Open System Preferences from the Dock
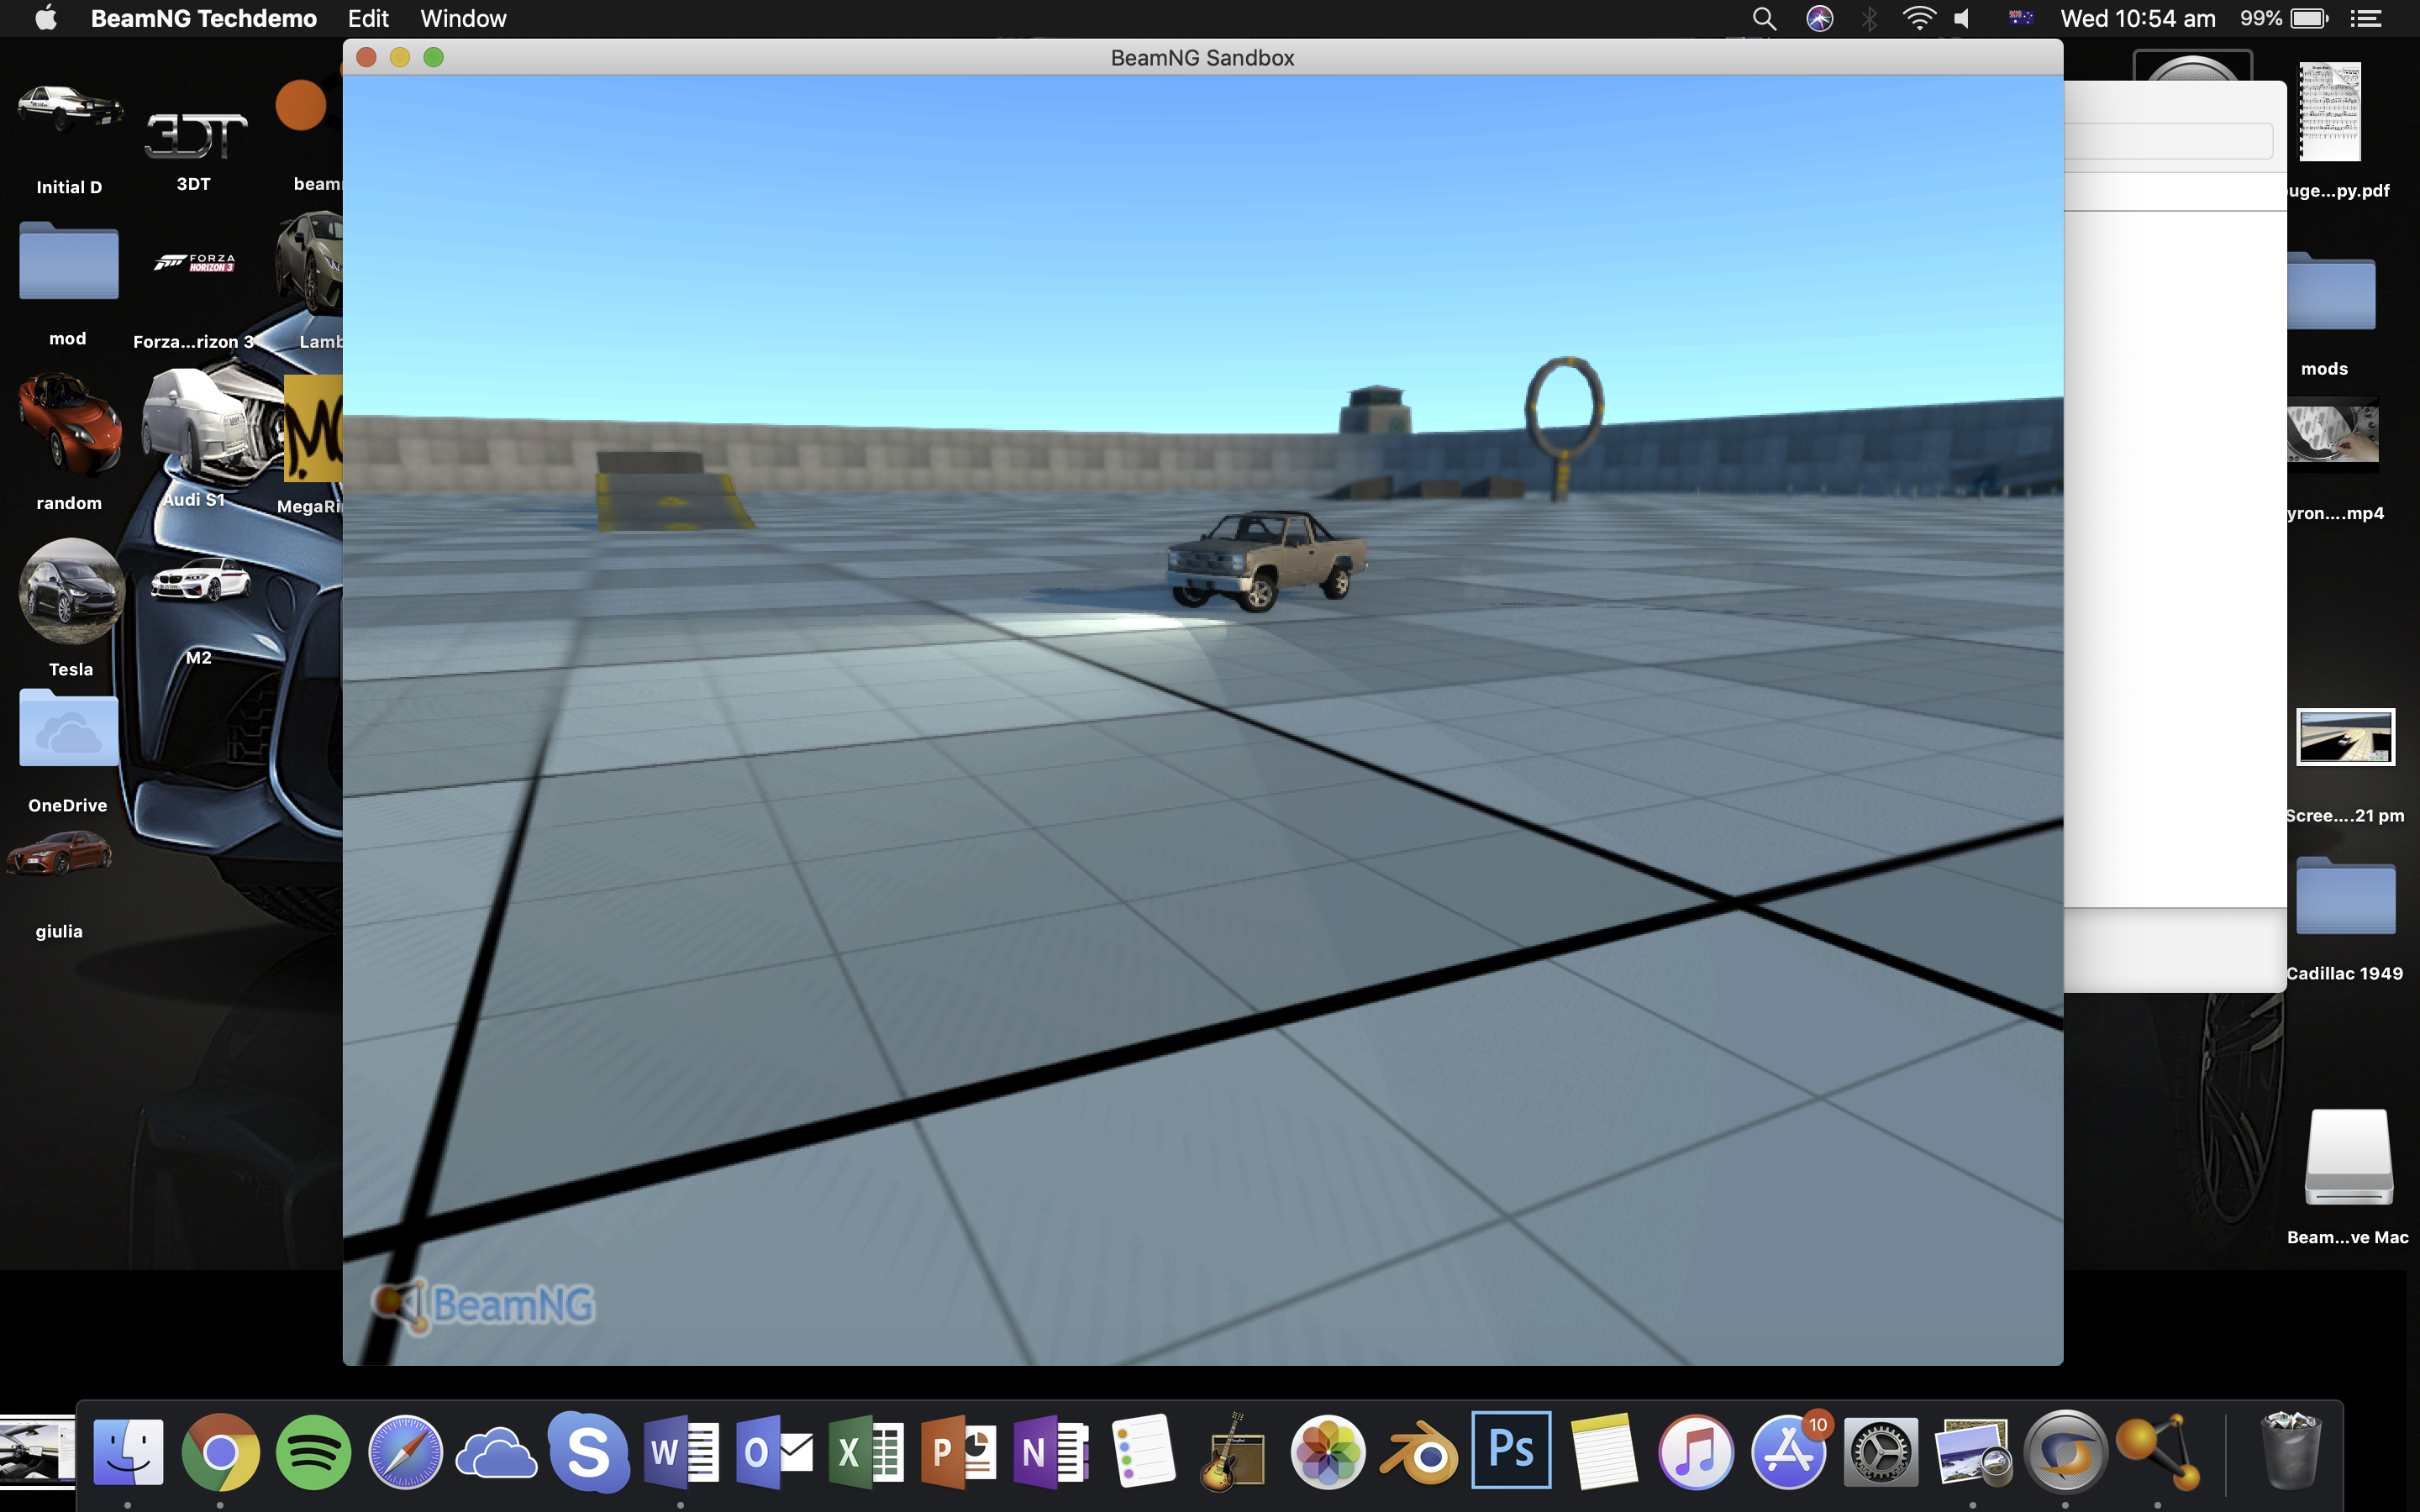Viewport: 2420px width, 1512px height. point(1881,1451)
